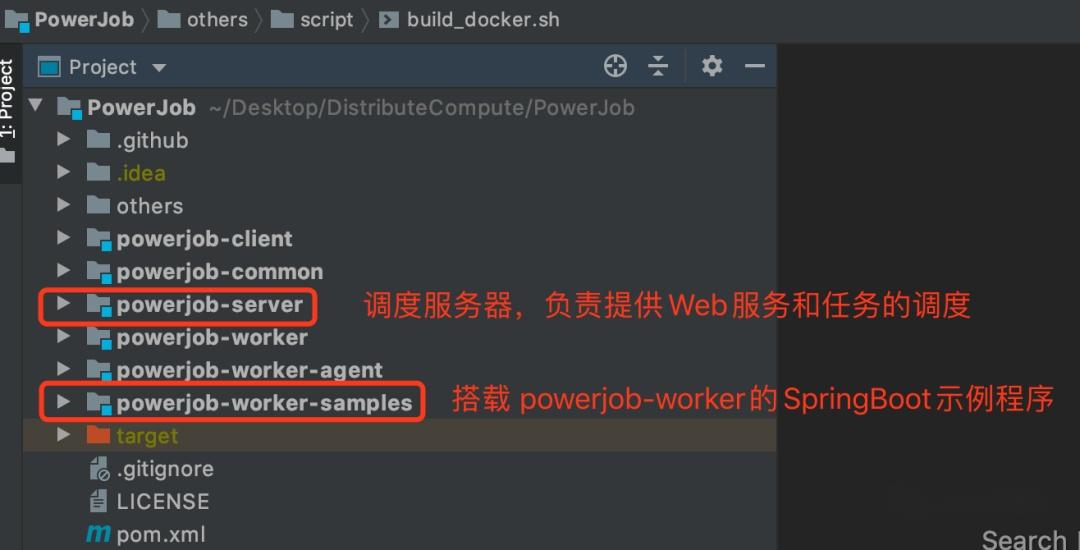Select the powerjob-client module

[x=204, y=238]
